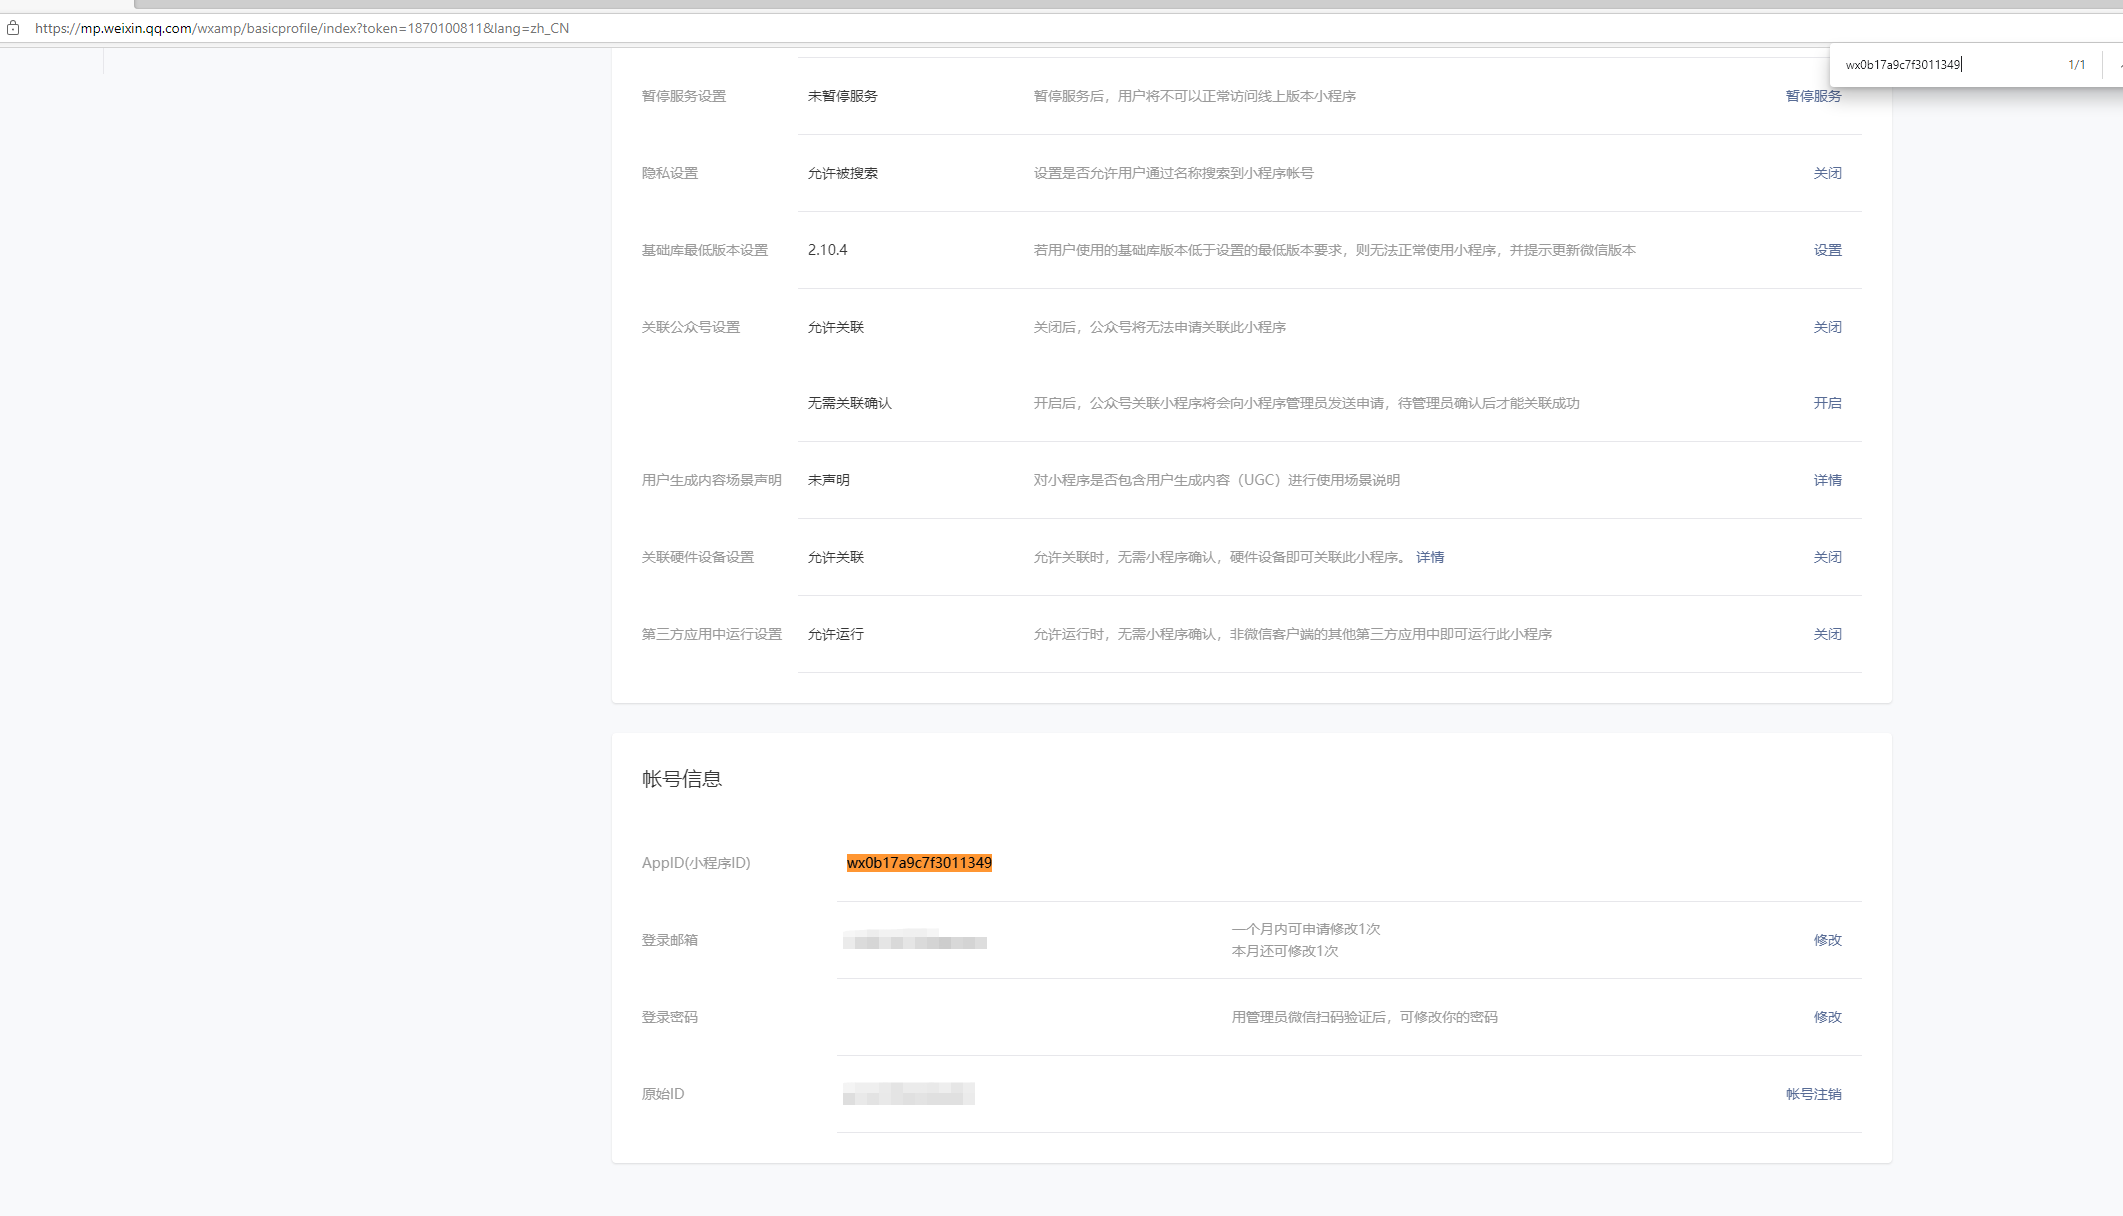Click the 帐号注销 link

tap(1813, 1094)
